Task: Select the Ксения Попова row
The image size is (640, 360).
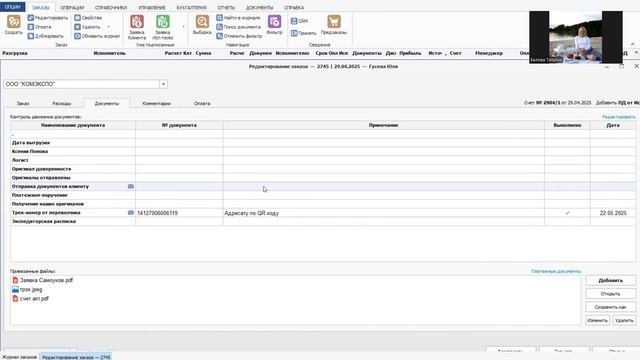Action: (x=322, y=151)
